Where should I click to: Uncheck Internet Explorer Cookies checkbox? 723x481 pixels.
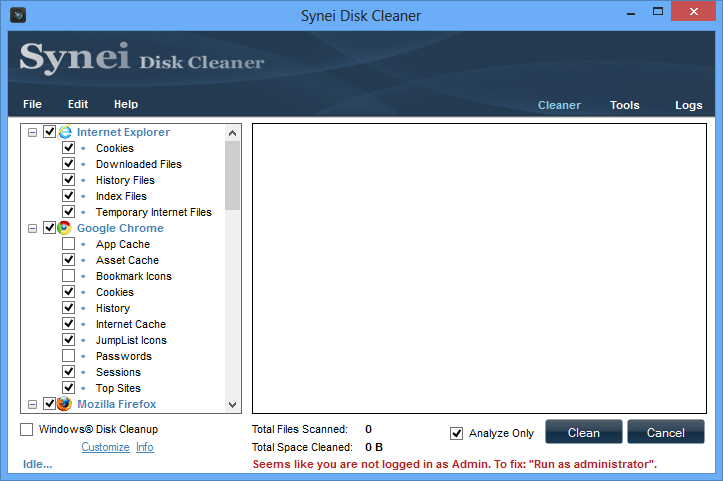[x=68, y=148]
